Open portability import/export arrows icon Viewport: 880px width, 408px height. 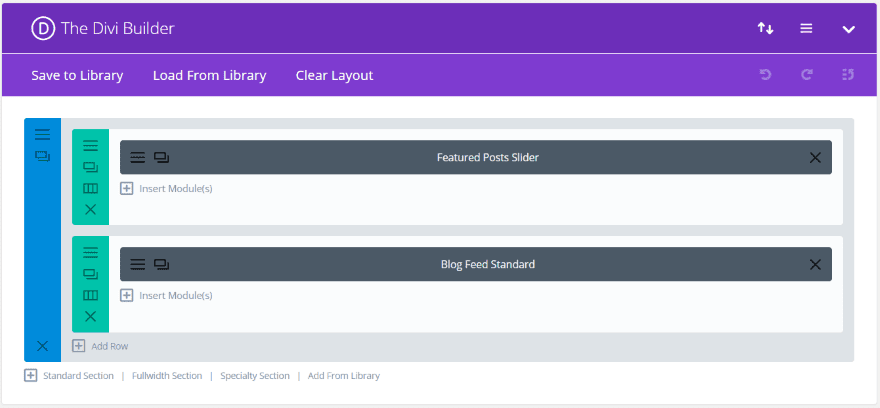765,28
